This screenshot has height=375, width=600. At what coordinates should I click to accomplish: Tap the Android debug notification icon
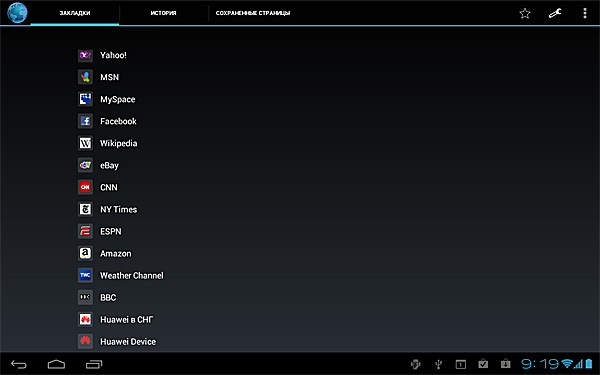[x=416, y=364]
